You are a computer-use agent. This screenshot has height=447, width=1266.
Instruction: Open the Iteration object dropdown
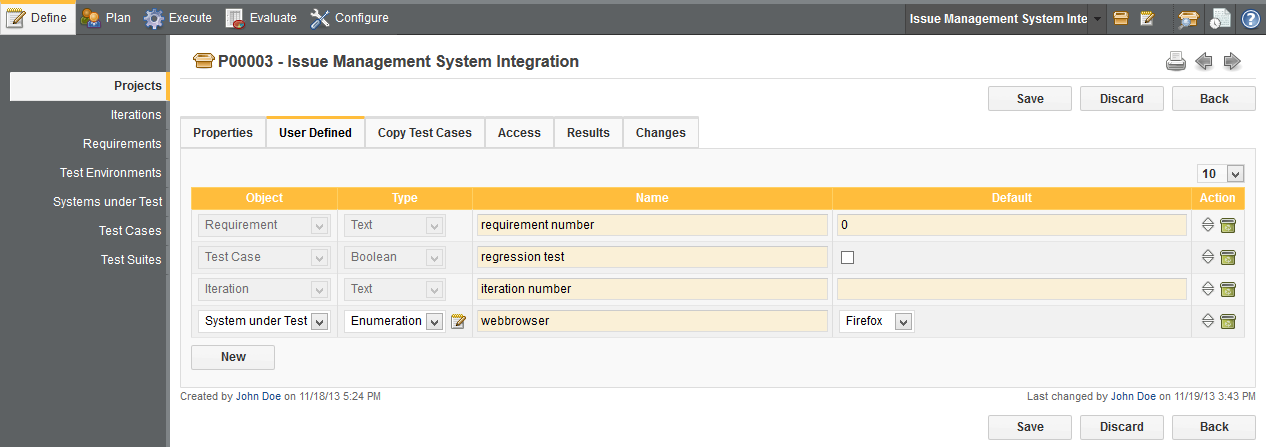(x=263, y=289)
